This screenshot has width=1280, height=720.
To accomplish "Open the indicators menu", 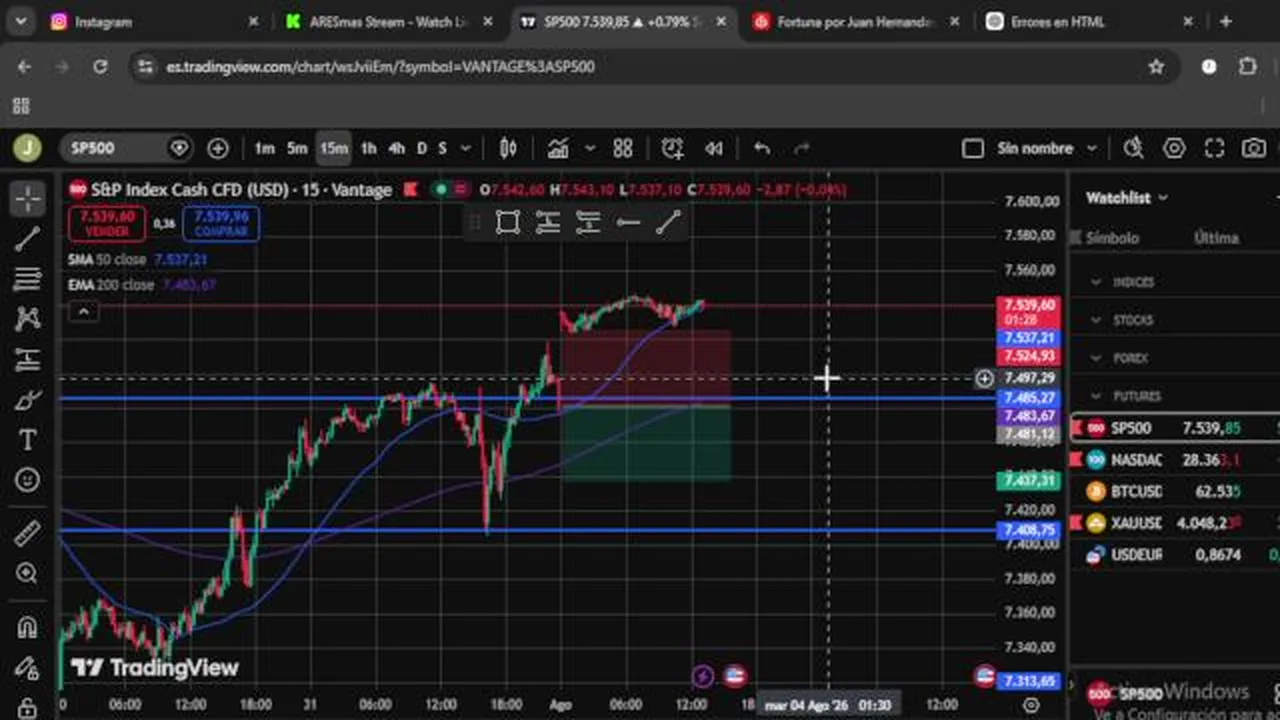I will pyautogui.click(x=558, y=148).
